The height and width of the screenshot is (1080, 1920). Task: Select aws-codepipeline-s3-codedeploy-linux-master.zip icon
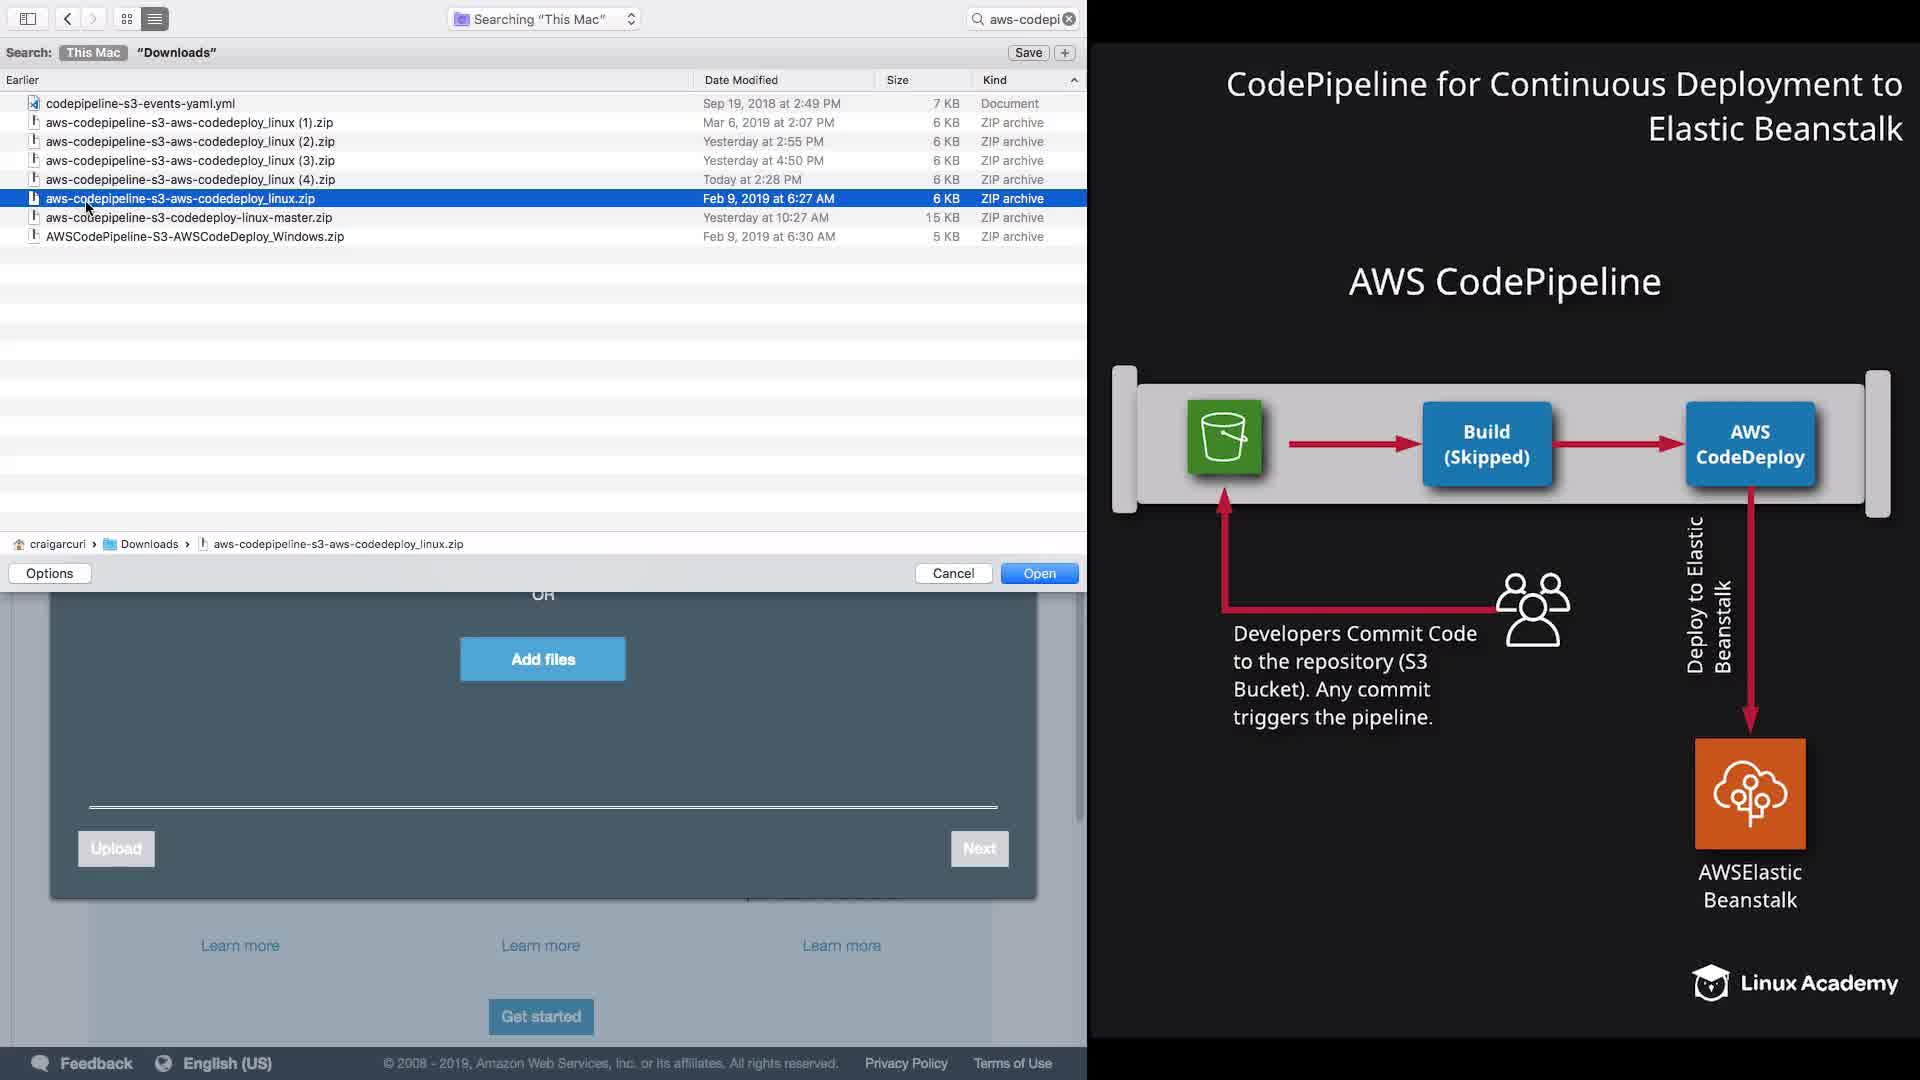pos(34,217)
